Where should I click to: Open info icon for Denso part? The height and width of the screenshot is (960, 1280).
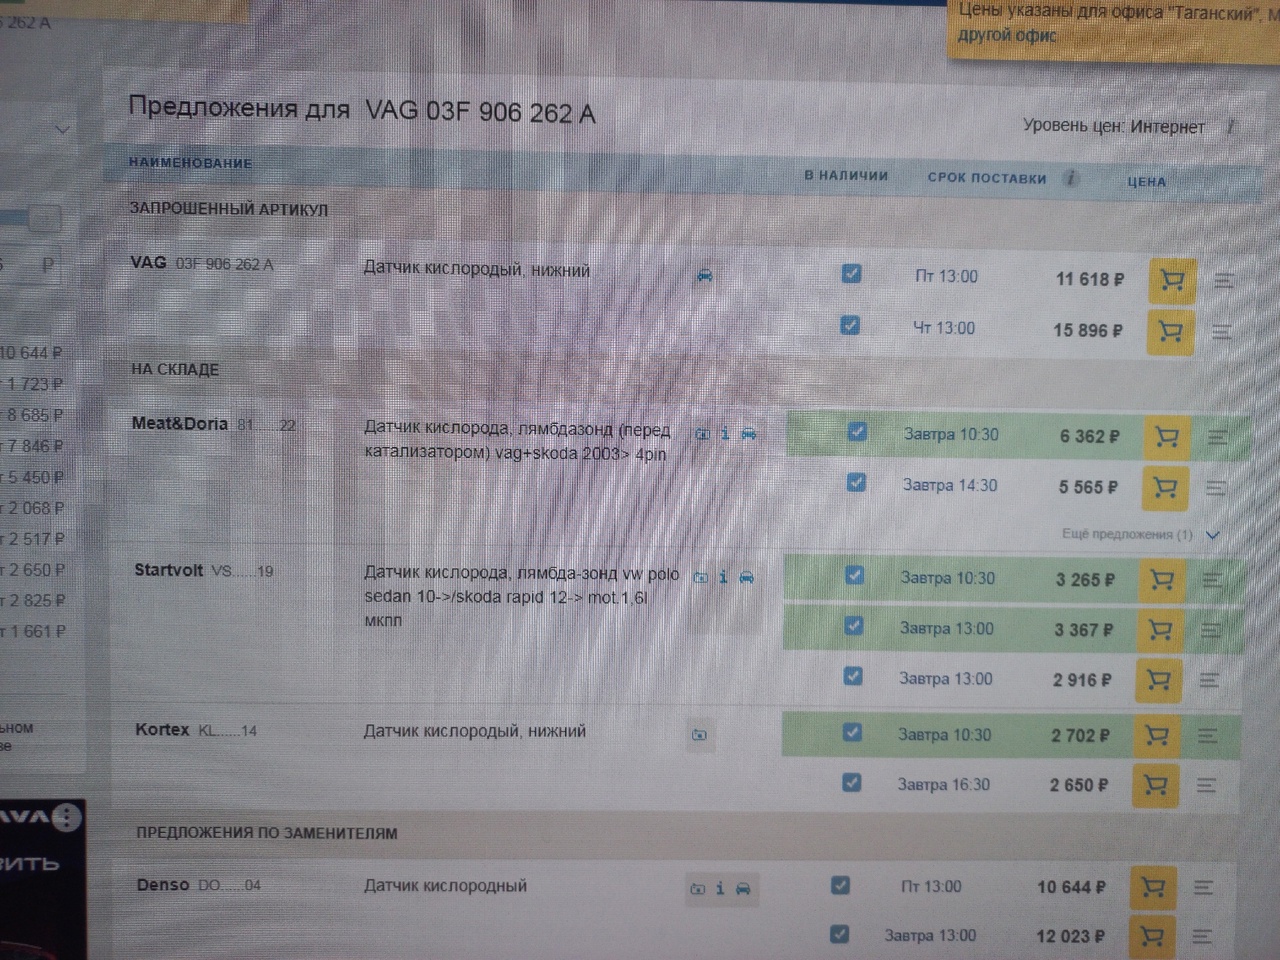(720, 888)
